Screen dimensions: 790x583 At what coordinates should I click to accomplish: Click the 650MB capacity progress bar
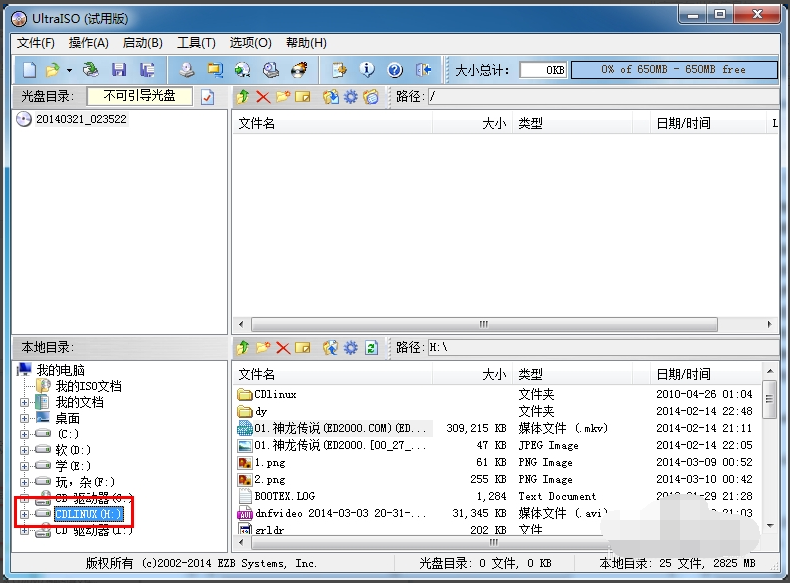[x=687, y=70]
